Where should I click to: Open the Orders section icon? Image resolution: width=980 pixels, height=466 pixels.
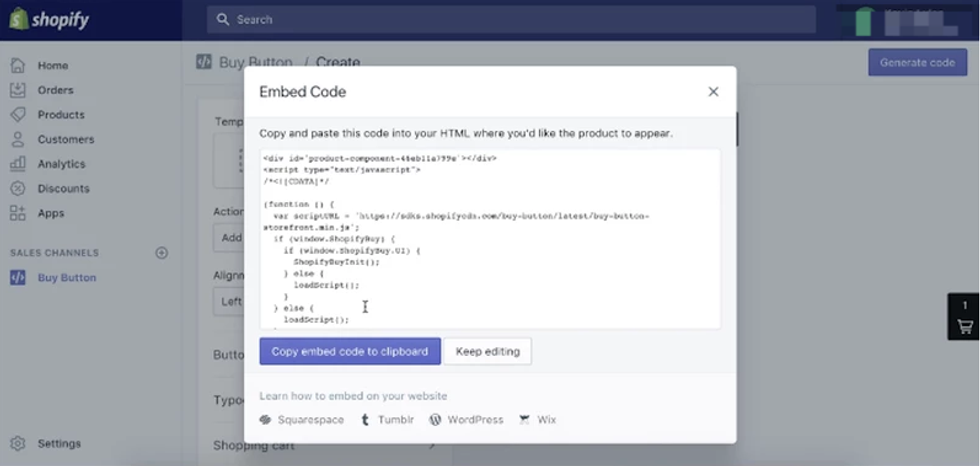coord(18,90)
